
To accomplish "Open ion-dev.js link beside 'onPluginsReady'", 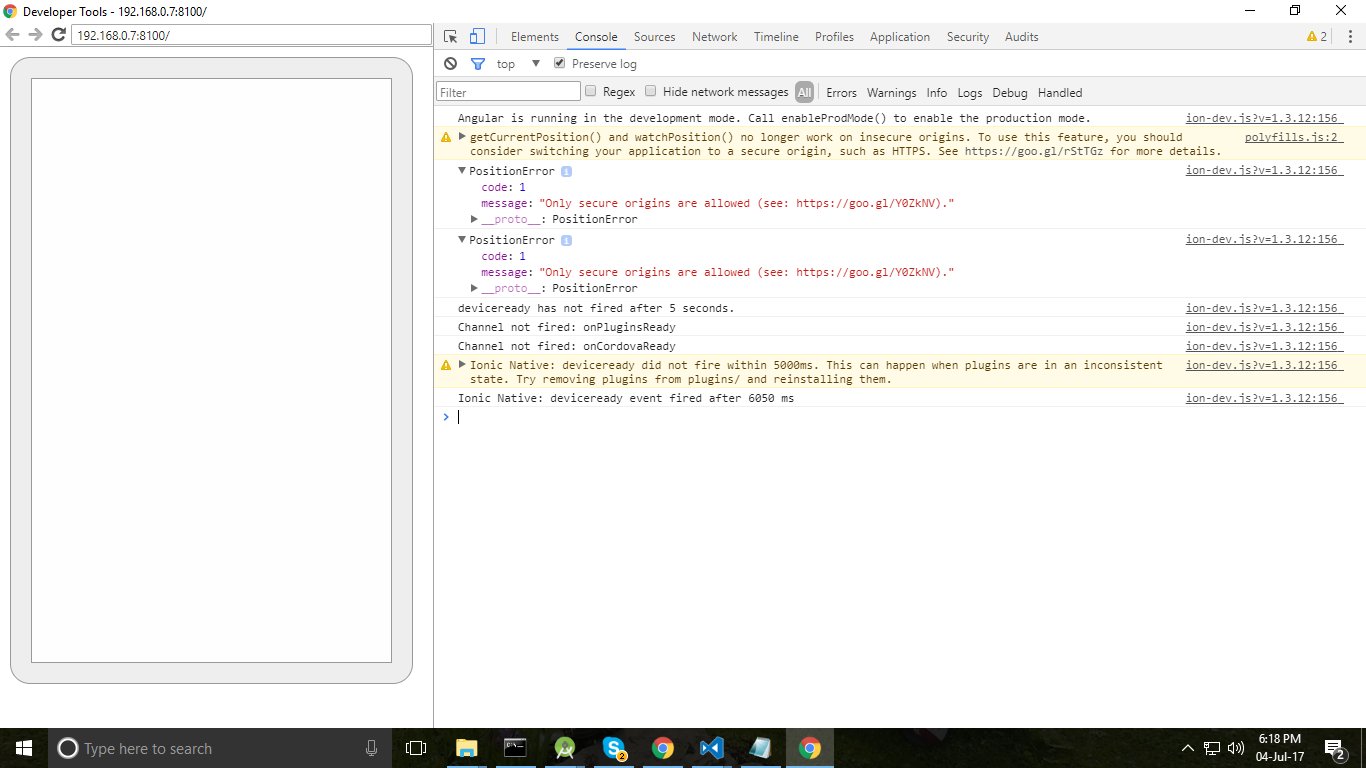I will [x=1264, y=327].
